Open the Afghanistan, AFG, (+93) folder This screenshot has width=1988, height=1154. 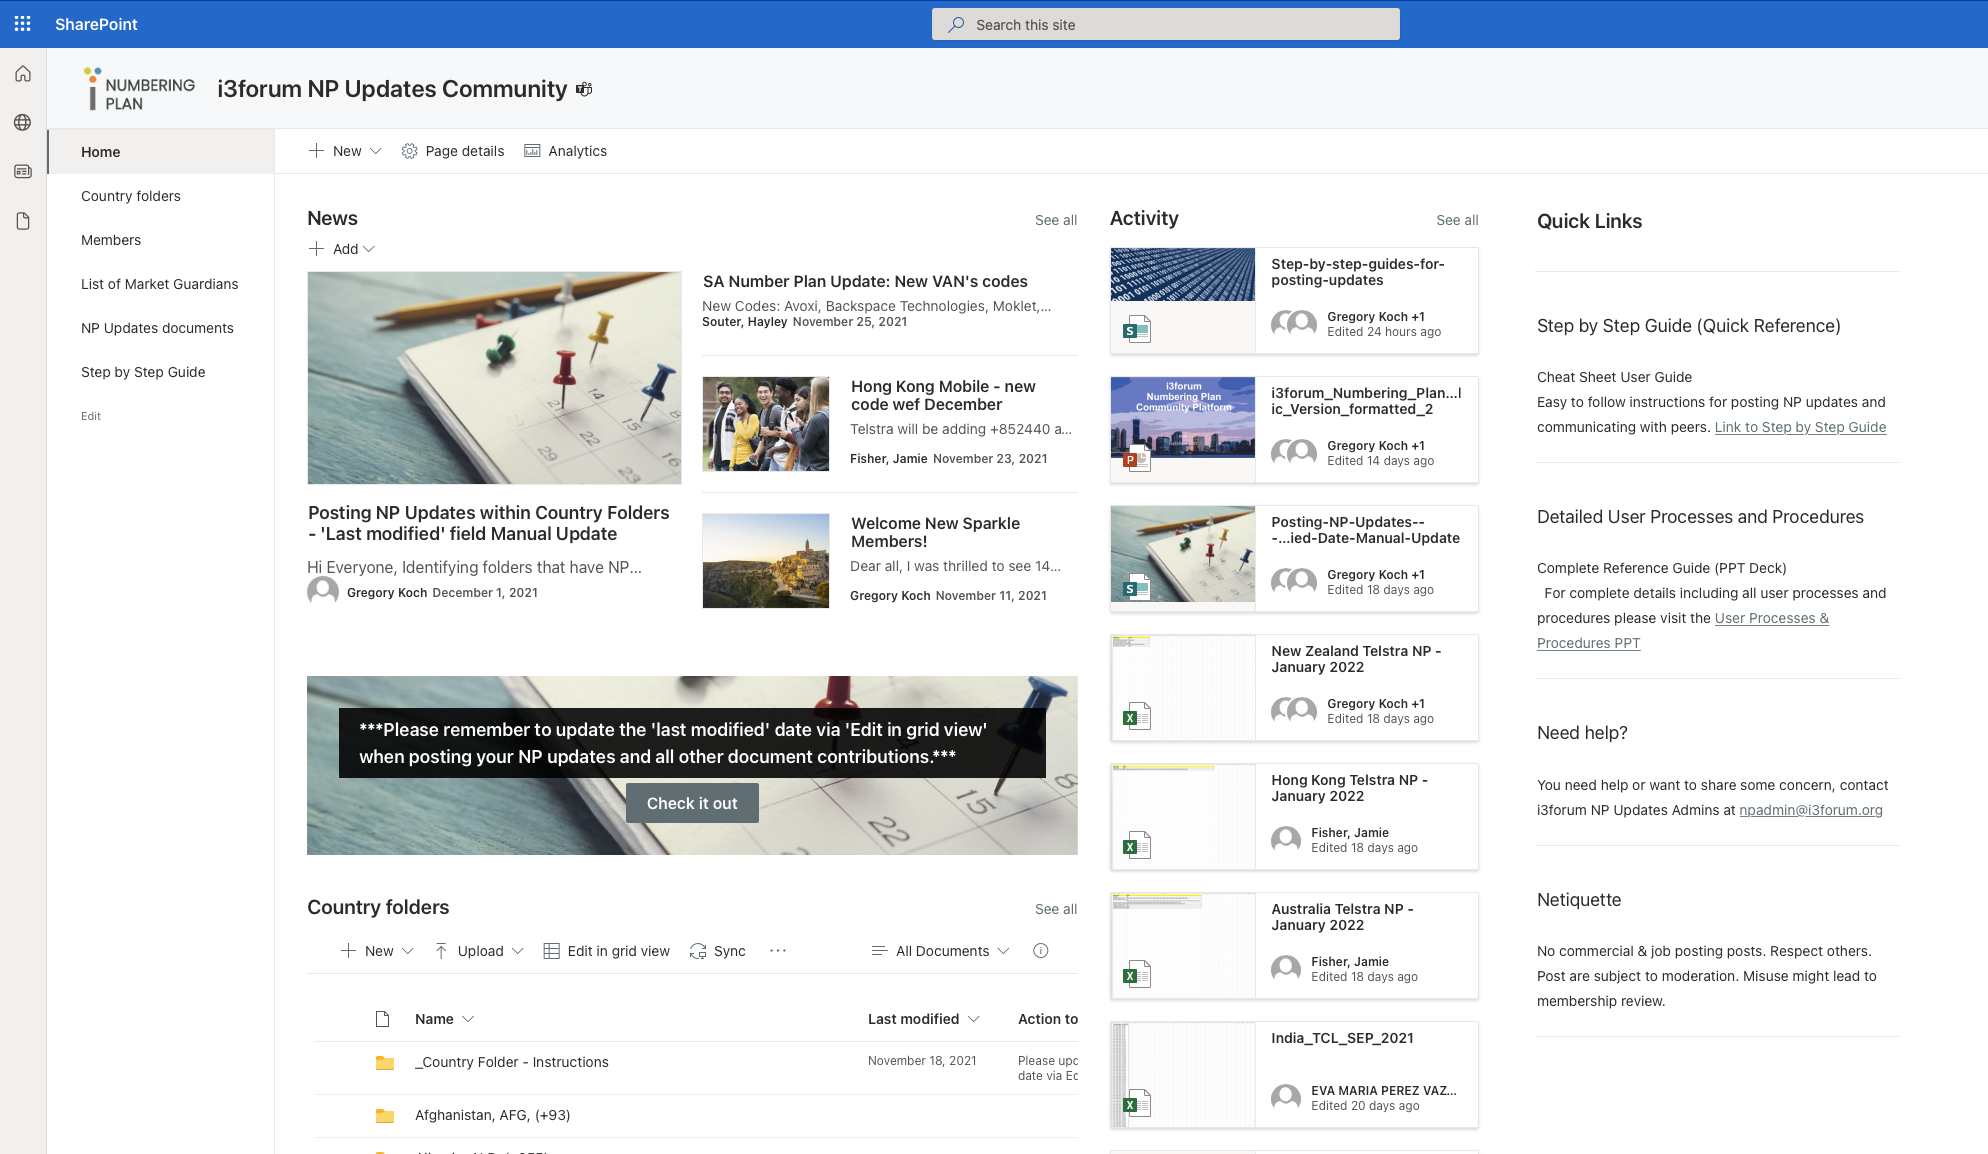[492, 1115]
